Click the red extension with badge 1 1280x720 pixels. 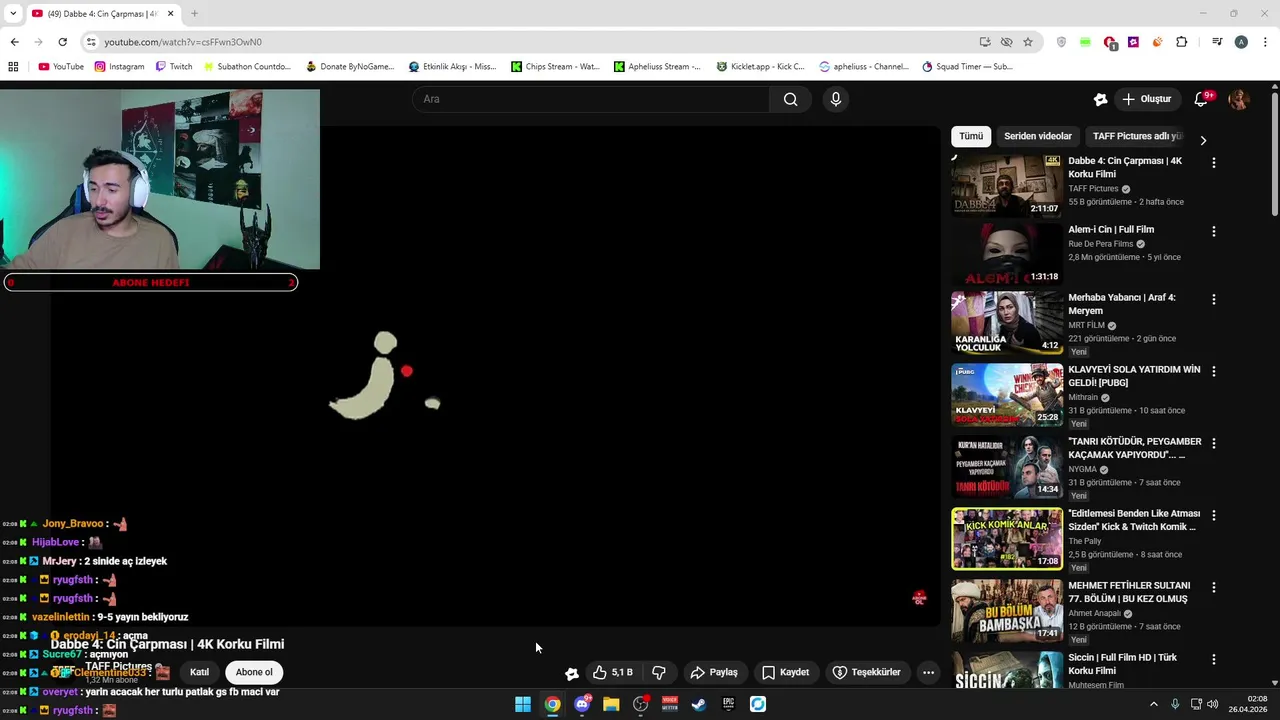click(x=1110, y=42)
